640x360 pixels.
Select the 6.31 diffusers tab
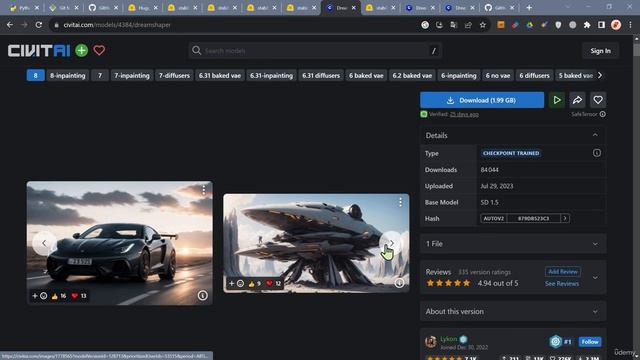coord(321,76)
